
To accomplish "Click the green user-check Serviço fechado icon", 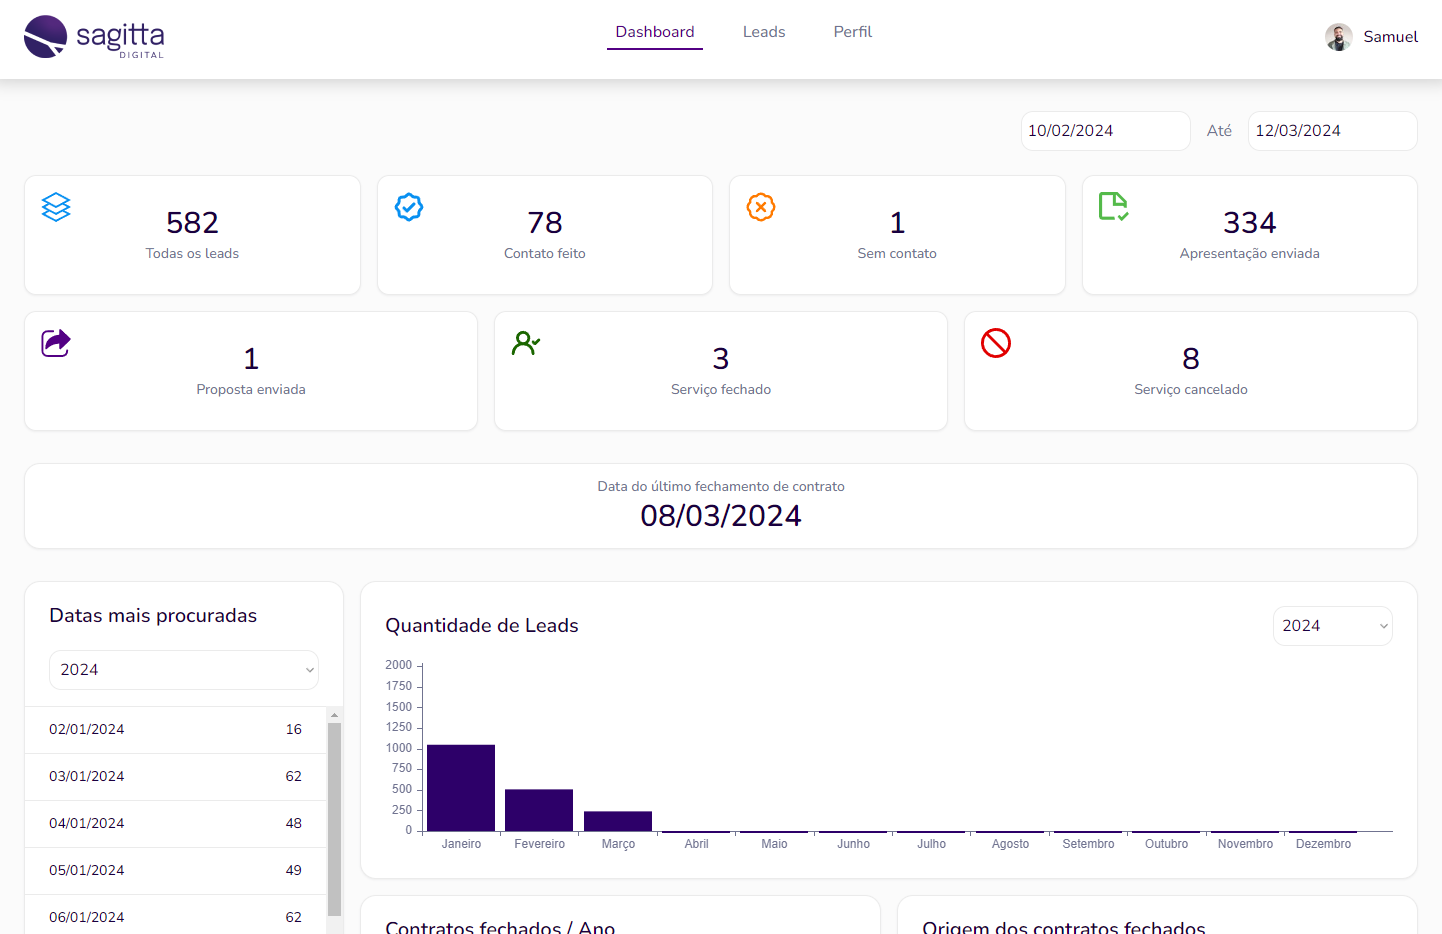I will (526, 343).
